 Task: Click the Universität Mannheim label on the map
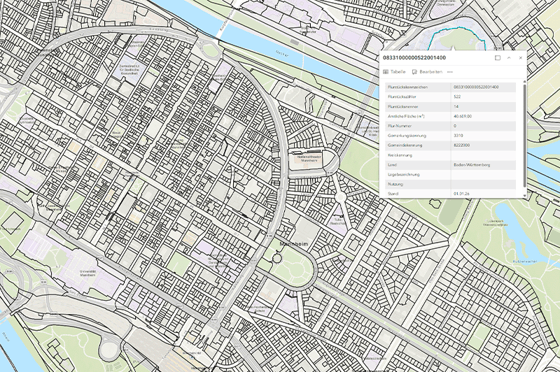88,273
